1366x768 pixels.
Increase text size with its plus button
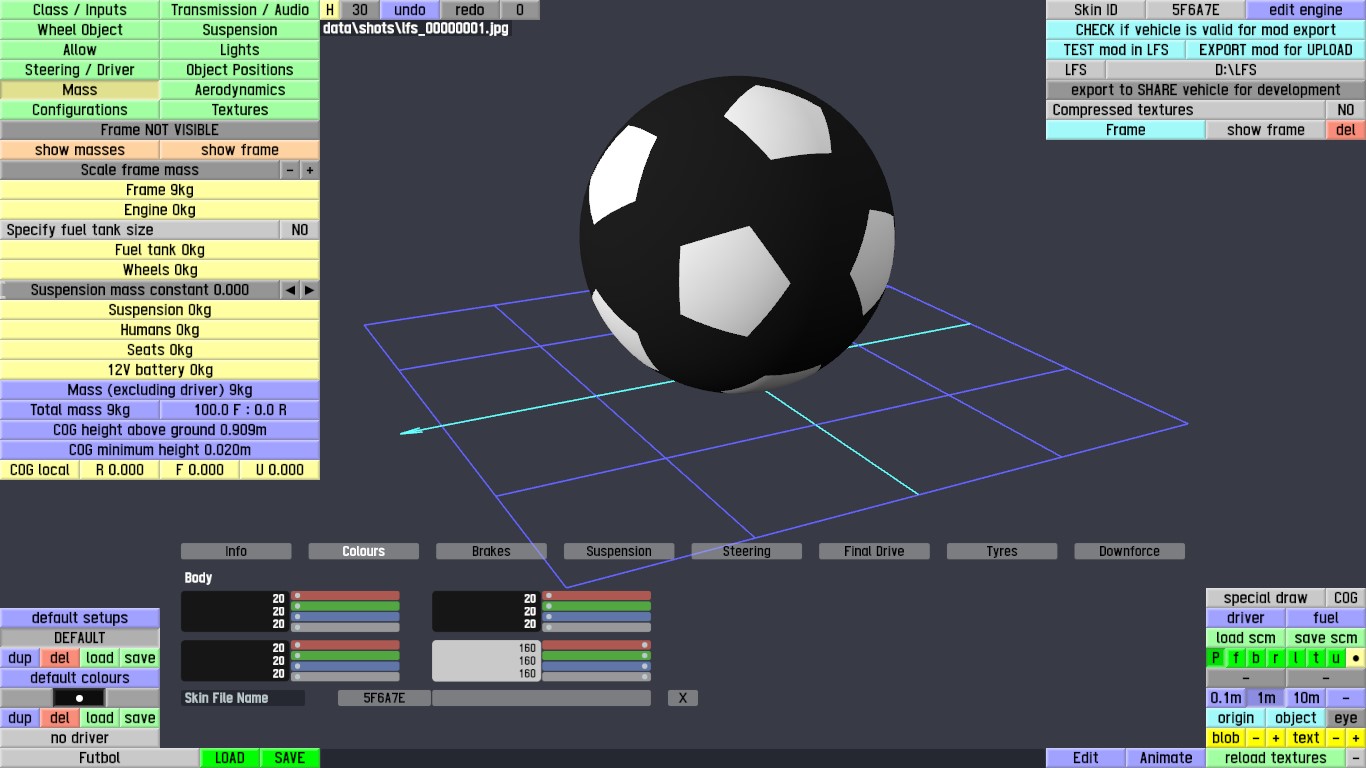pyautogui.click(x=1356, y=738)
